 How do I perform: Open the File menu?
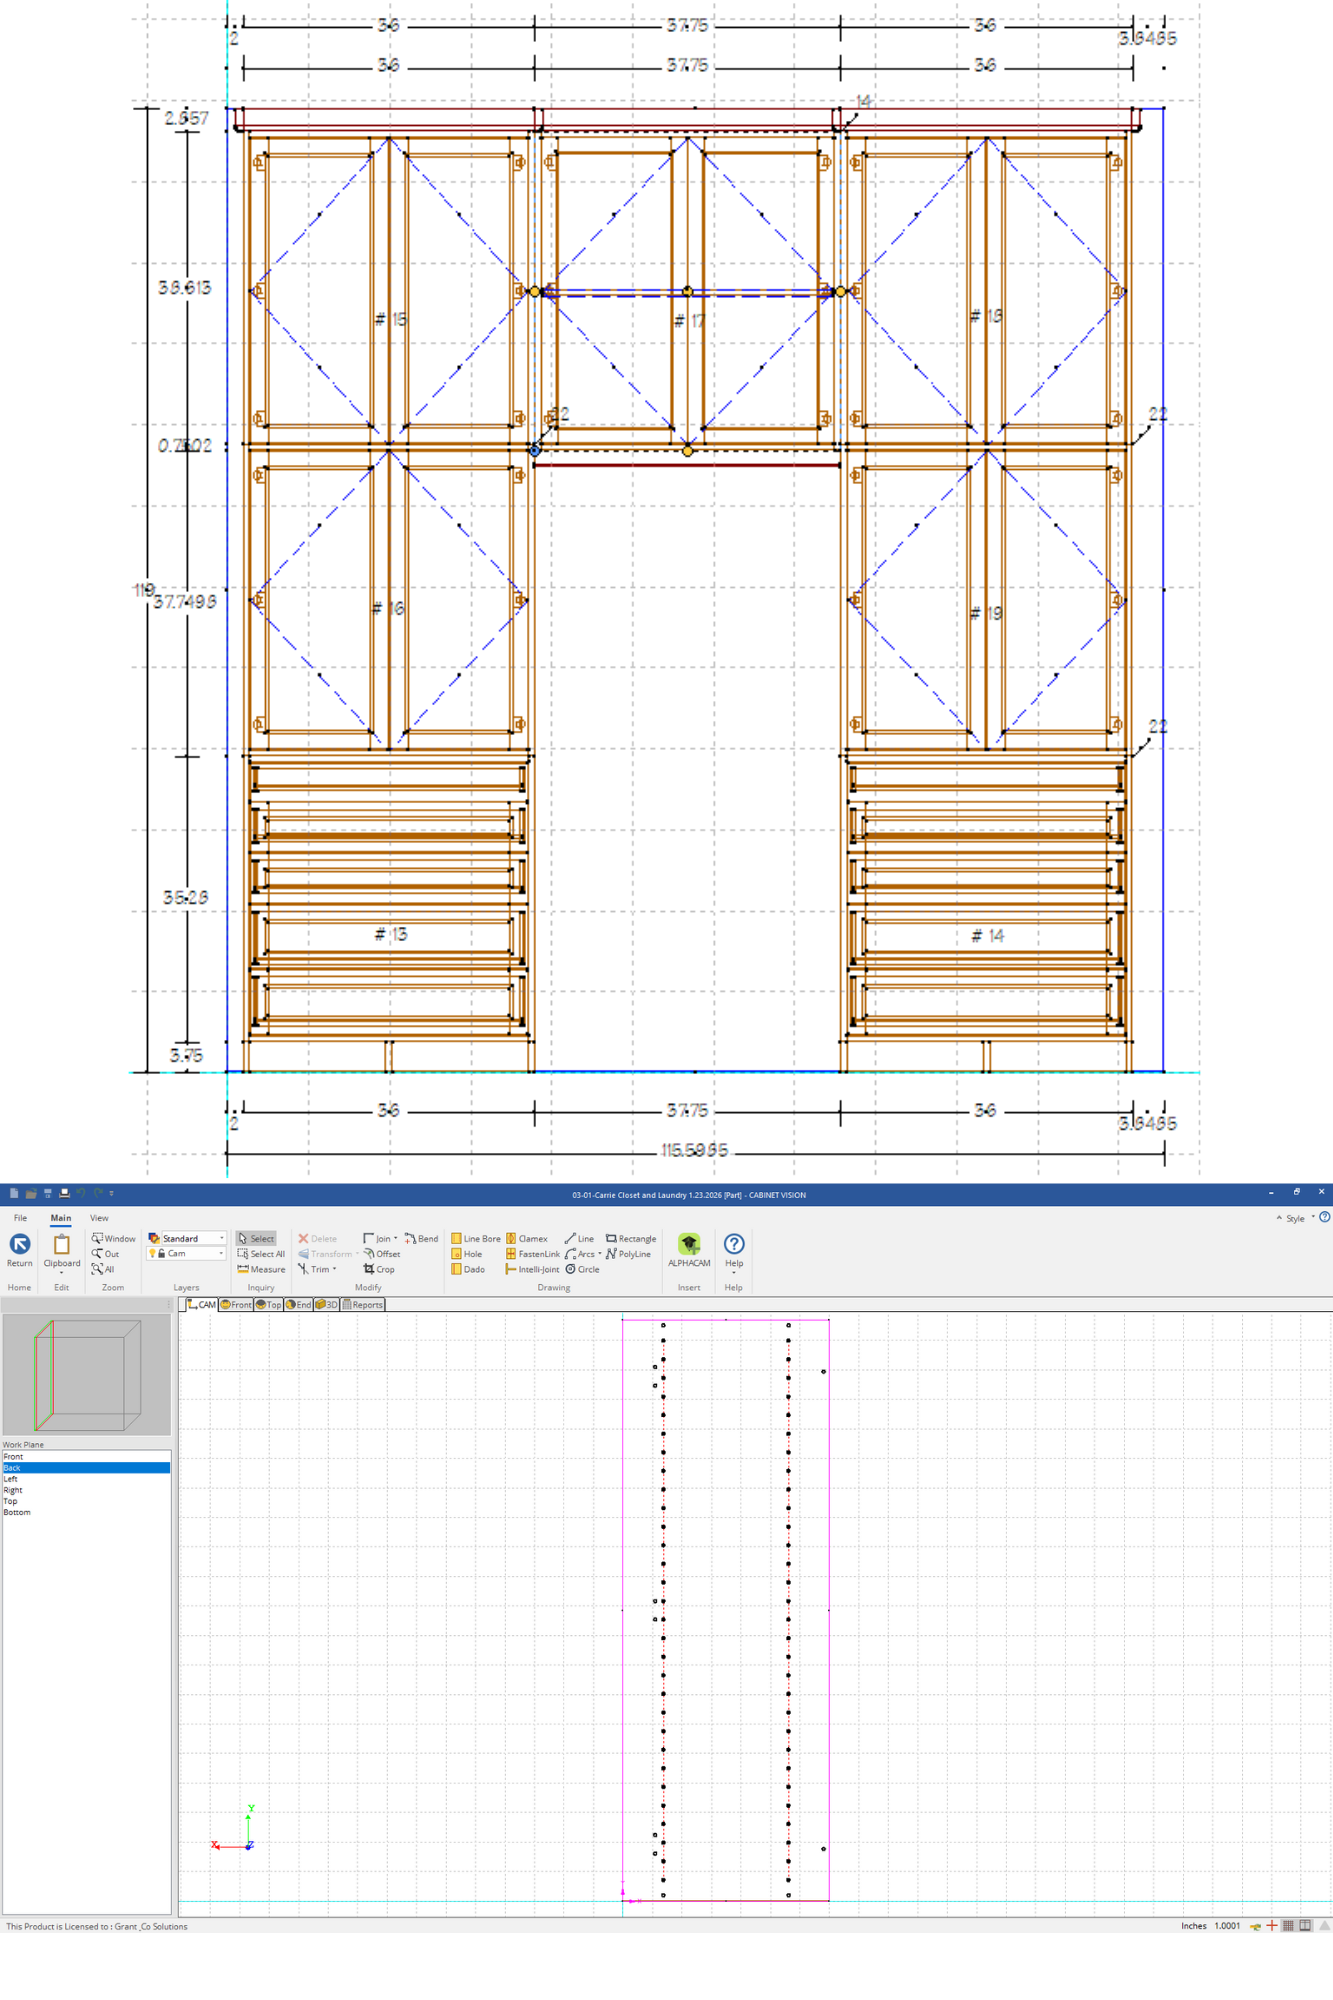20,1218
